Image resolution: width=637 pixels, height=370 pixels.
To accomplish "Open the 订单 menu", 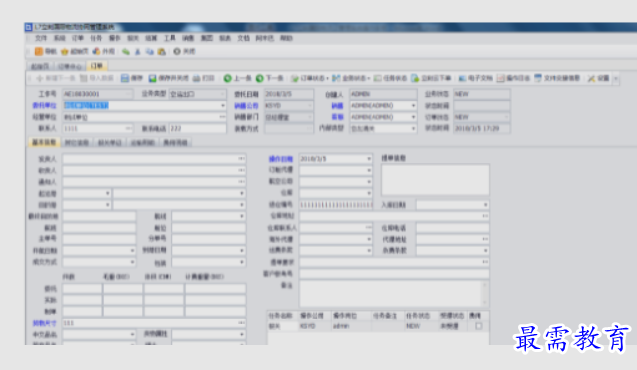I will pos(78,38).
